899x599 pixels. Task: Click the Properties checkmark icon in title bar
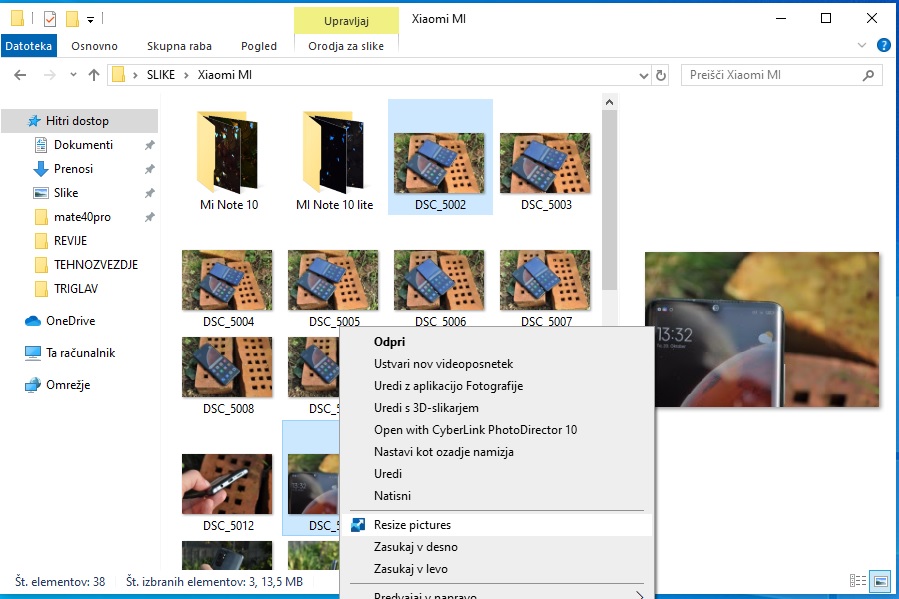click(x=50, y=18)
